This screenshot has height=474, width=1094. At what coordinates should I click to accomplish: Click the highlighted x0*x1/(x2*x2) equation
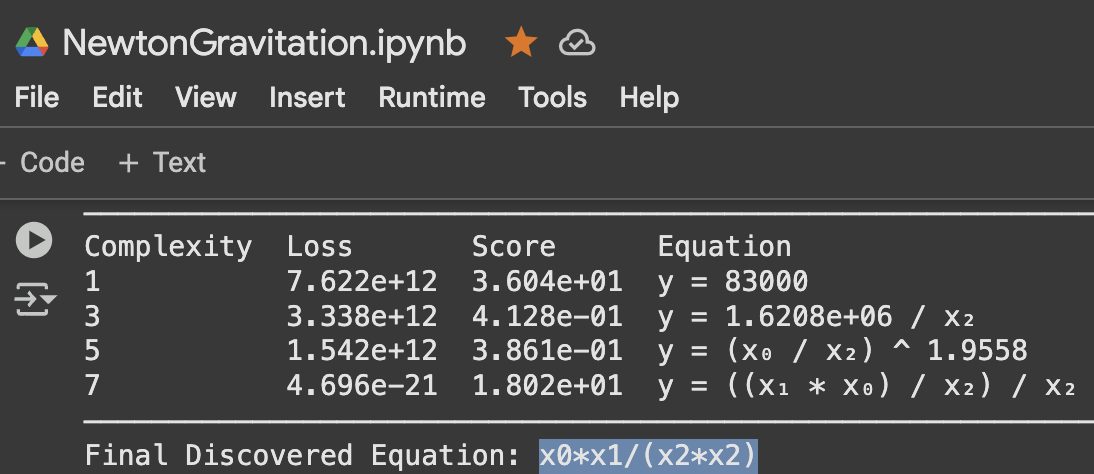pos(648,456)
